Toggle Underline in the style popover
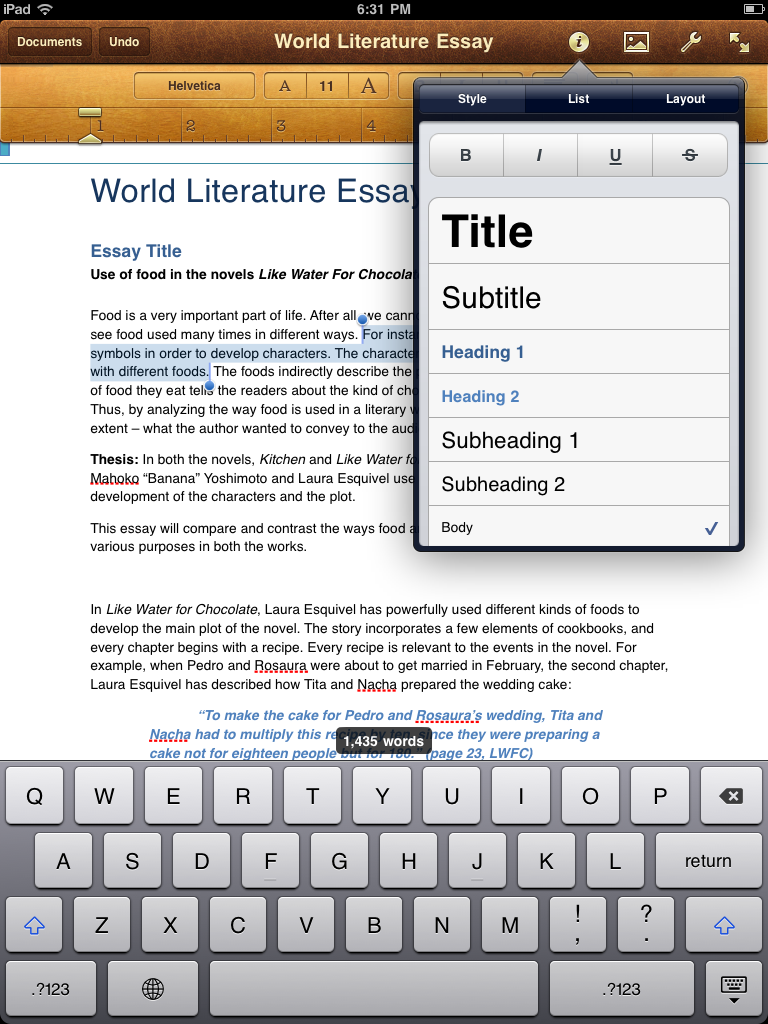Screen dimensions: 768x1024 pyautogui.click(x=615, y=155)
